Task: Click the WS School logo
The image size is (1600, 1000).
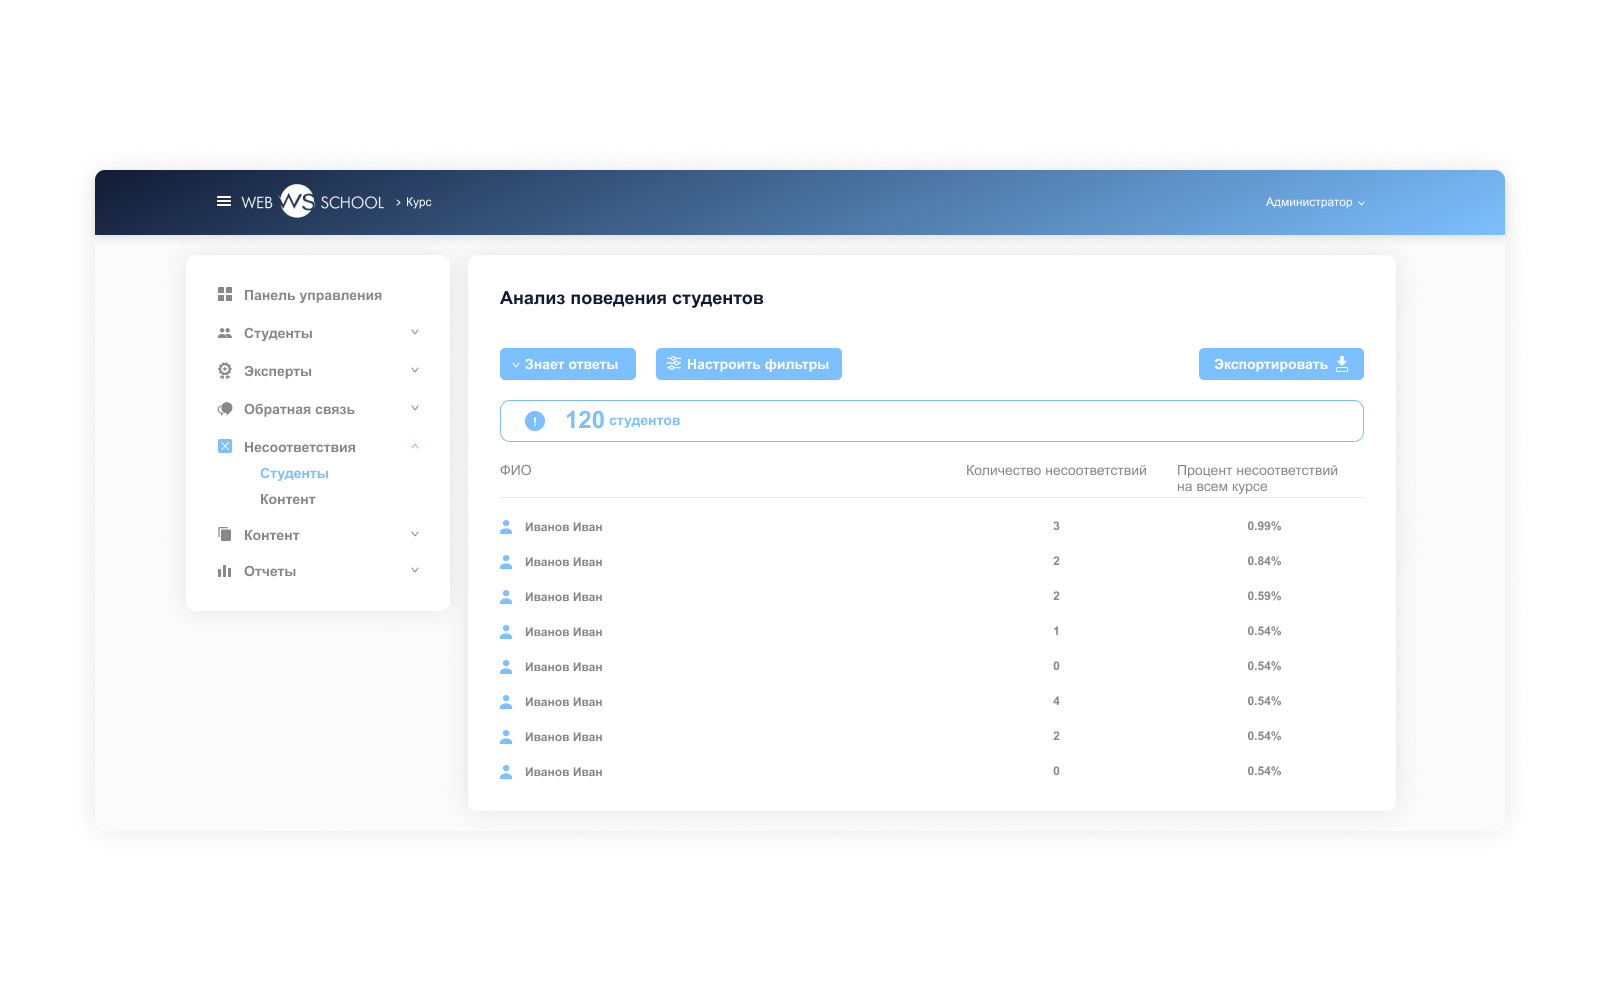Action: coord(313,201)
